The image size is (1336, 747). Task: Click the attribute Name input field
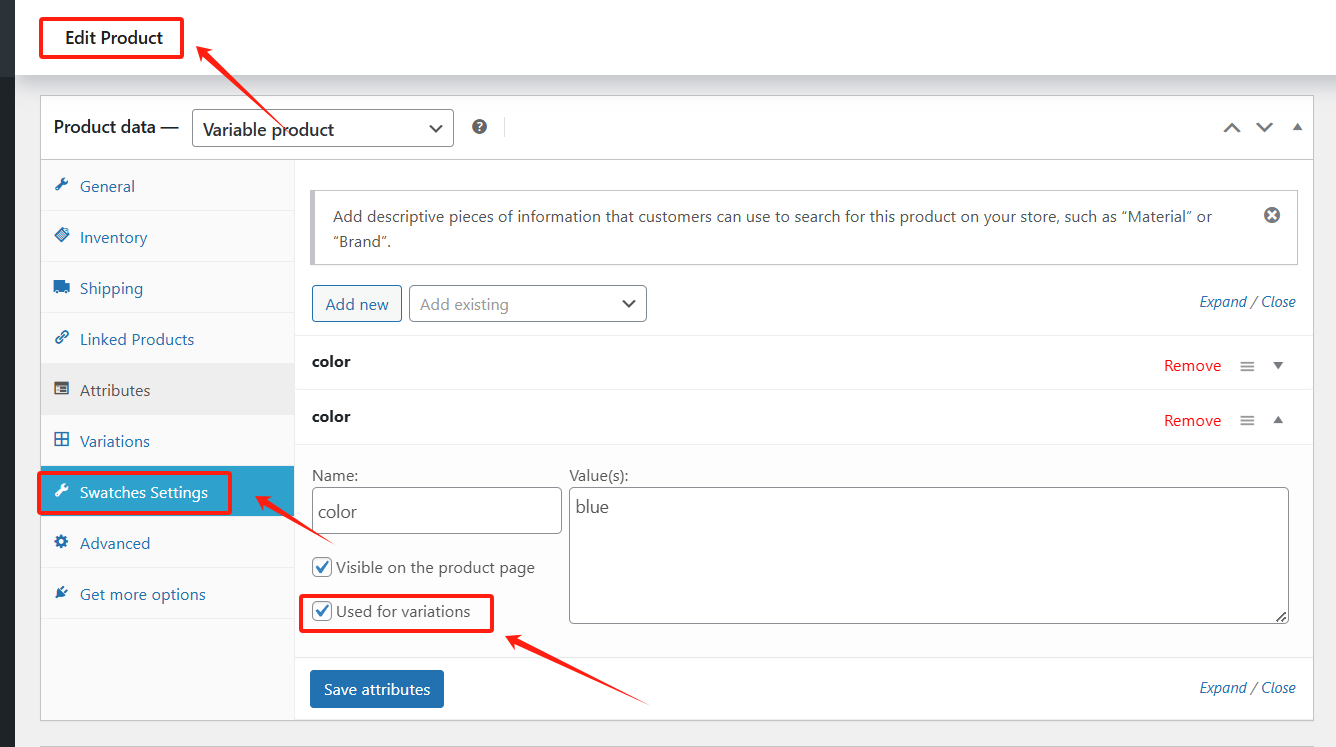click(436, 511)
